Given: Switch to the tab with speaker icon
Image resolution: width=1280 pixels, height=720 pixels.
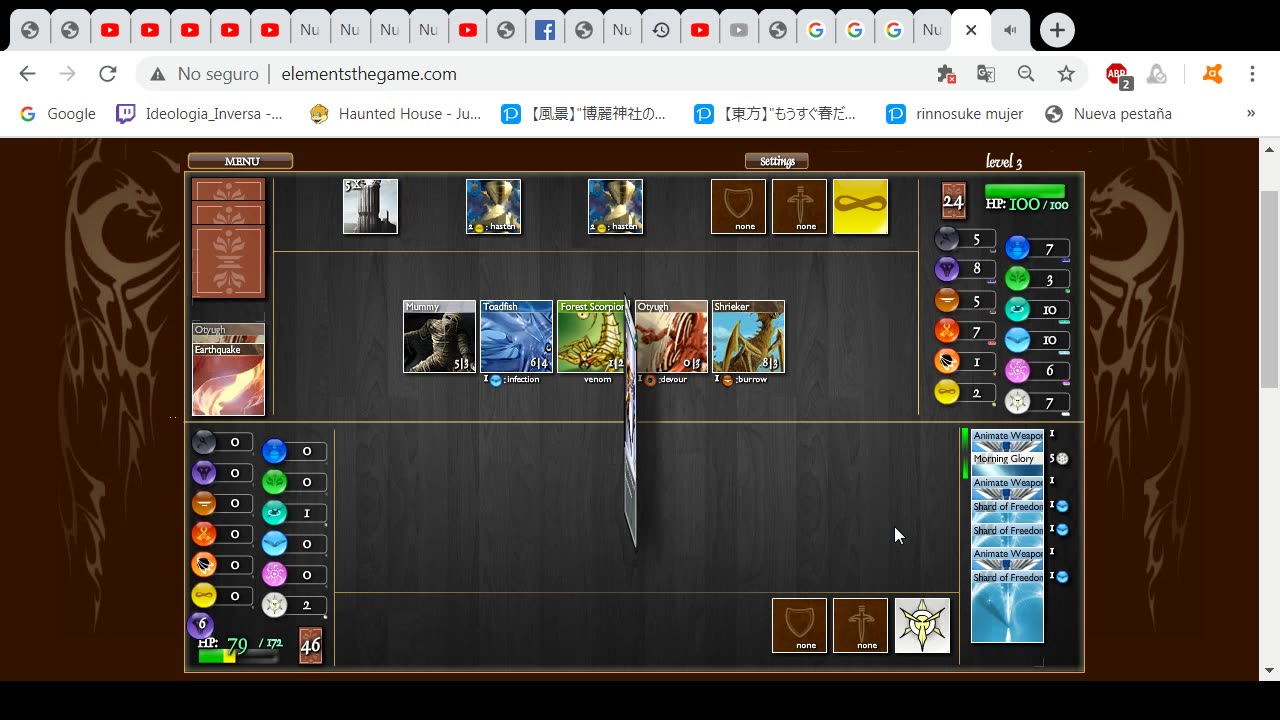Looking at the screenshot, I should pos(1010,30).
